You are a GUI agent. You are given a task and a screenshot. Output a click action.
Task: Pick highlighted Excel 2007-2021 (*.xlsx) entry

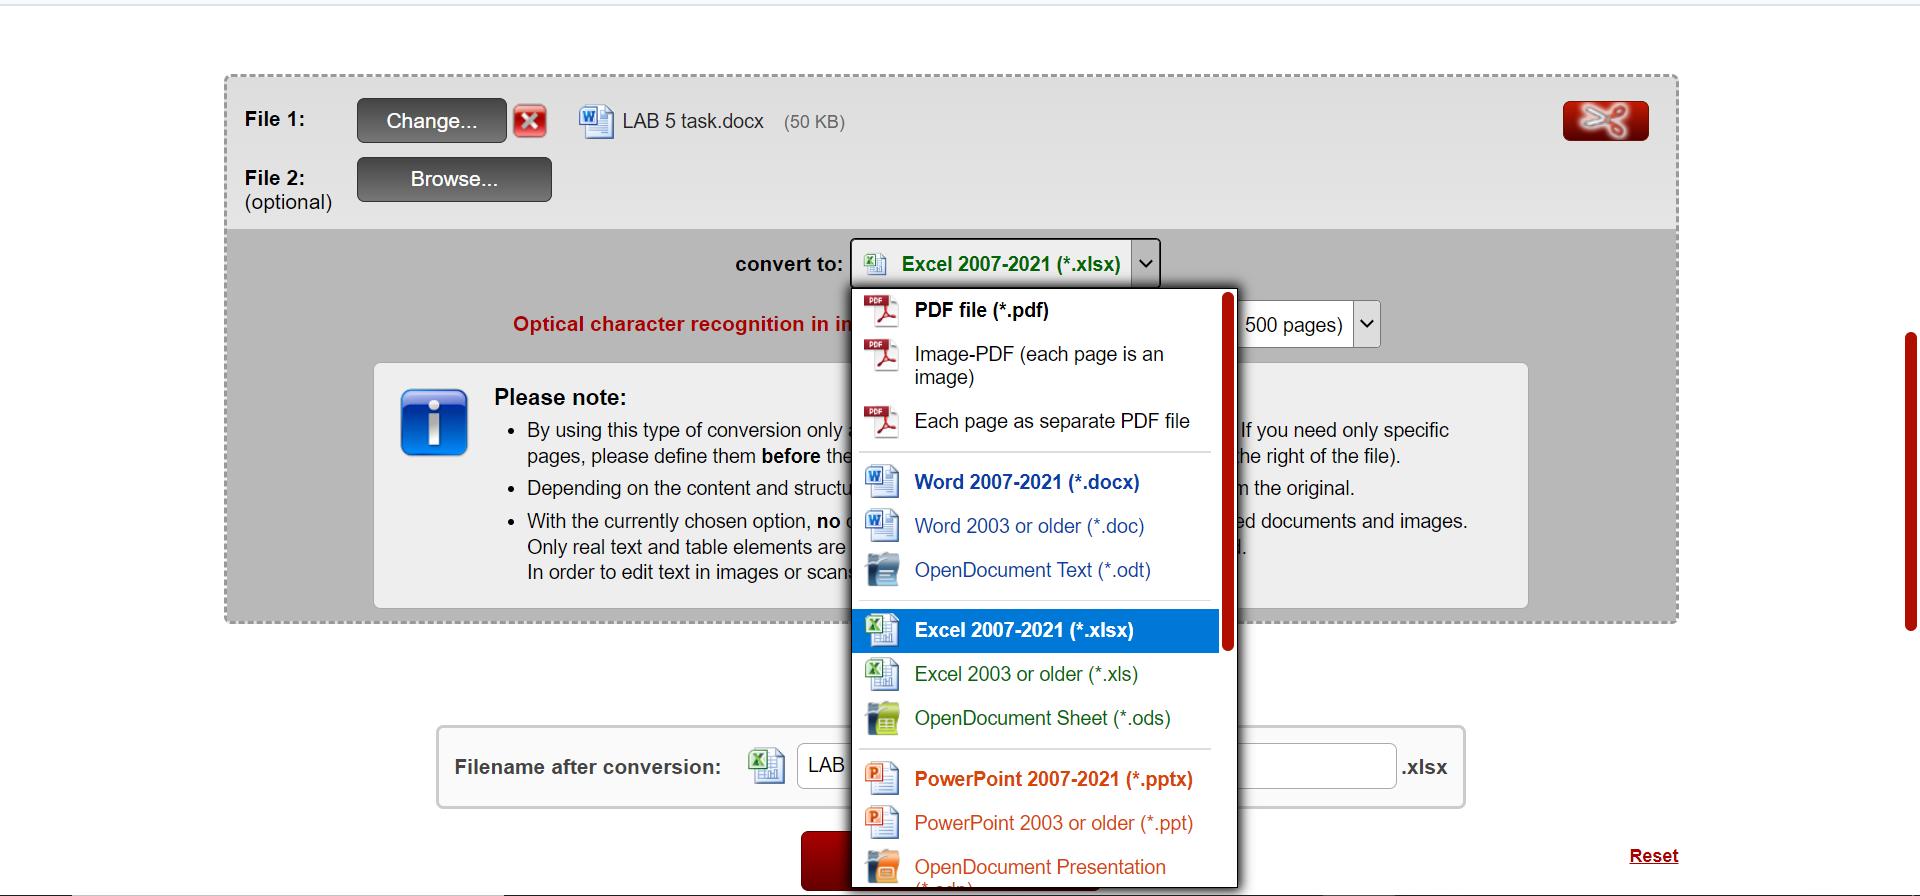(x=1035, y=630)
